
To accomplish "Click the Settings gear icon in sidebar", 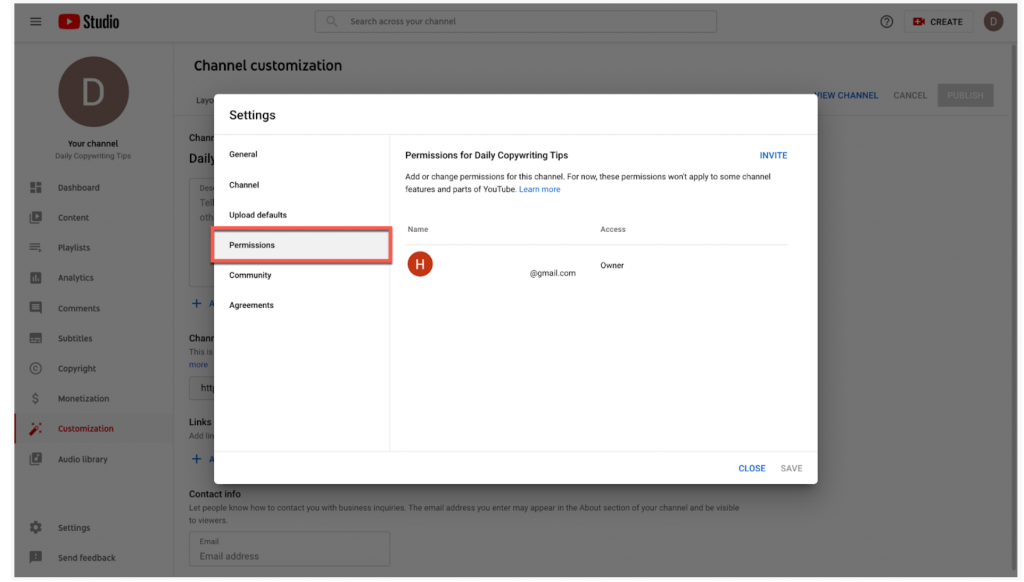I will 35,528.
